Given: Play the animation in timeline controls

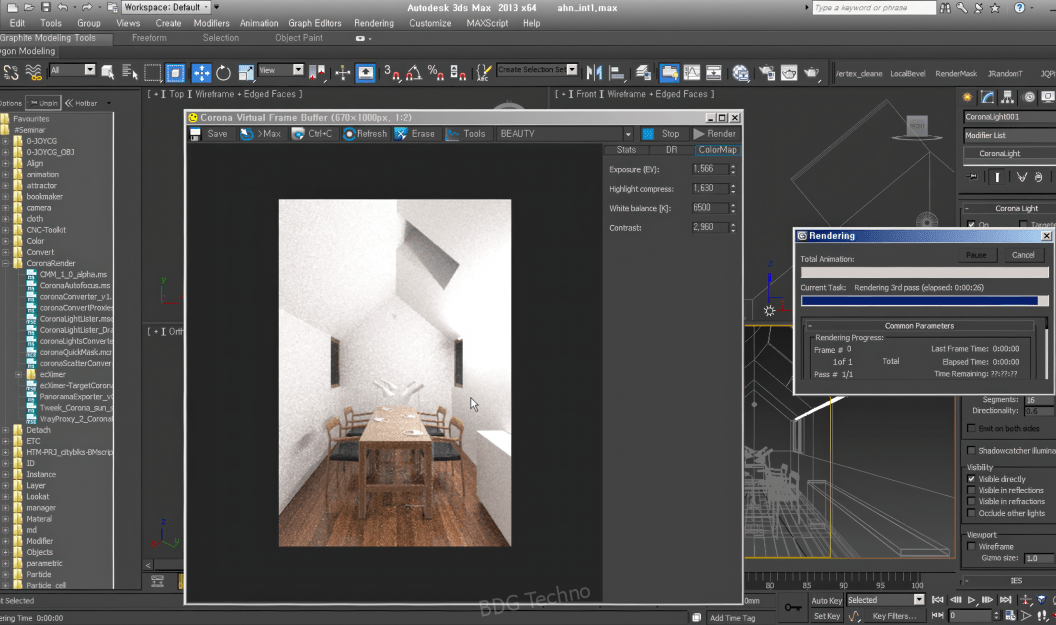Looking at the screenshot, I should [x=971, y=599].
